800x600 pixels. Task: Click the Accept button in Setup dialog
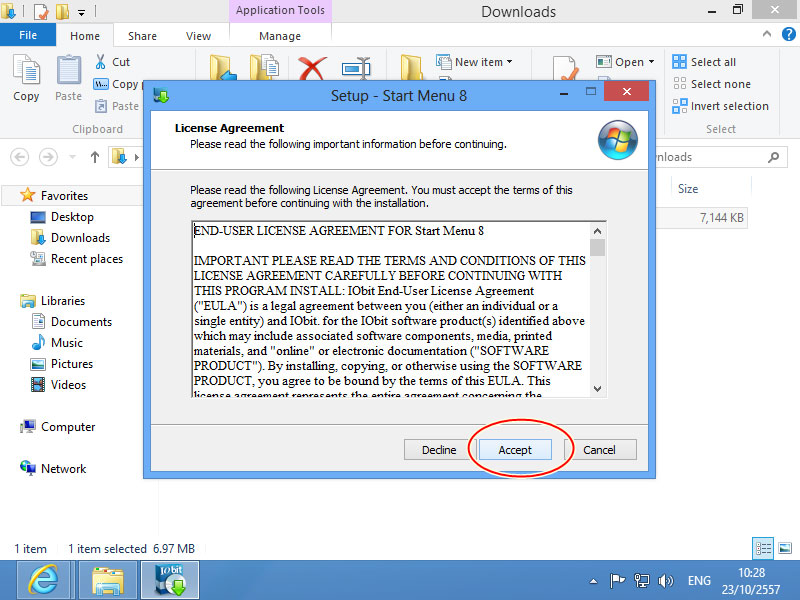point(515,449)
